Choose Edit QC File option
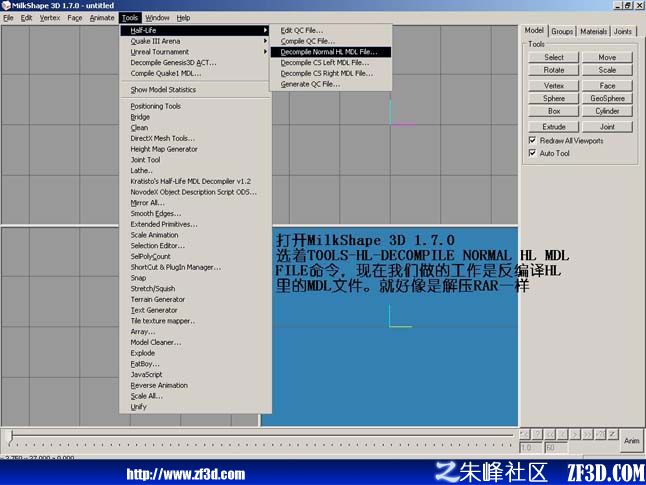The height and width of the screenshot is (485, 646). [x=330, y=30]
